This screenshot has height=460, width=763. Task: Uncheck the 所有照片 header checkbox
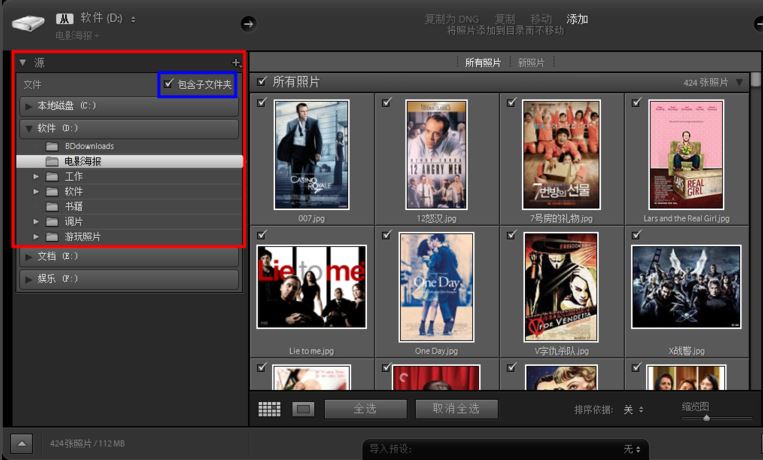click(x=262, y=81)
